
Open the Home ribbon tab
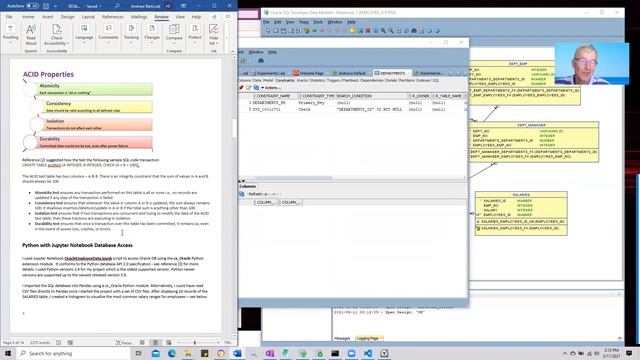(x=28, y=17)
